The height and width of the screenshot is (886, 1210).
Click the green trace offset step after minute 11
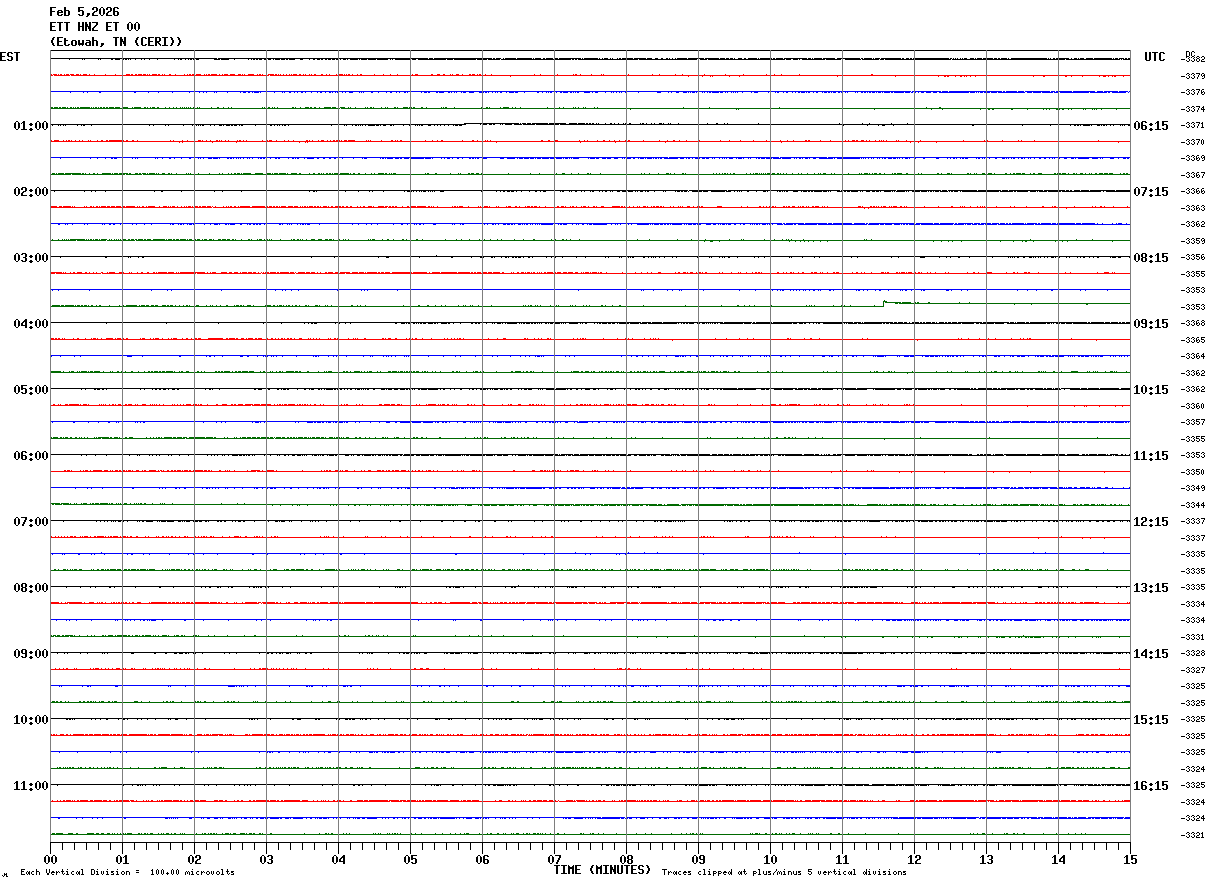pyautogui.click(x=884, y=303)
